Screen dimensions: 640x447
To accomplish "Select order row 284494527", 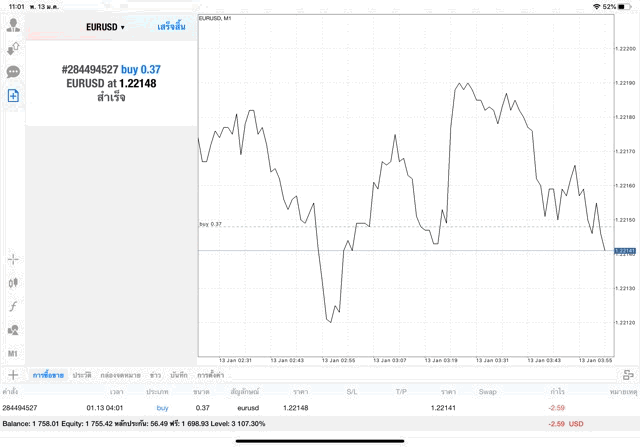I will coord(320,408).
